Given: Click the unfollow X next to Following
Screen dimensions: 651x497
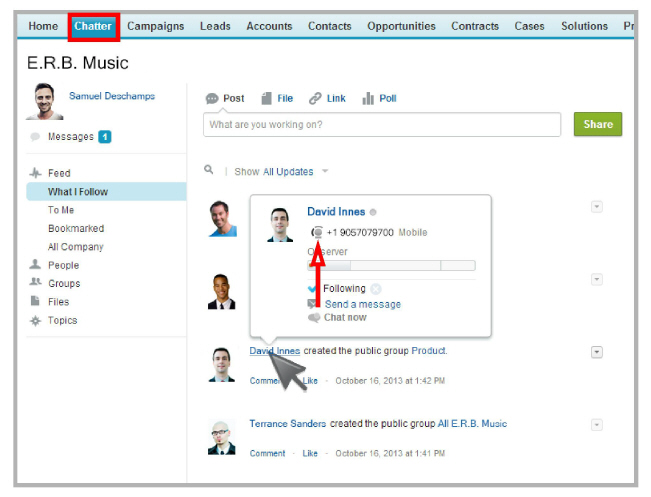Looking at the screenshot, I should point(376,289).
